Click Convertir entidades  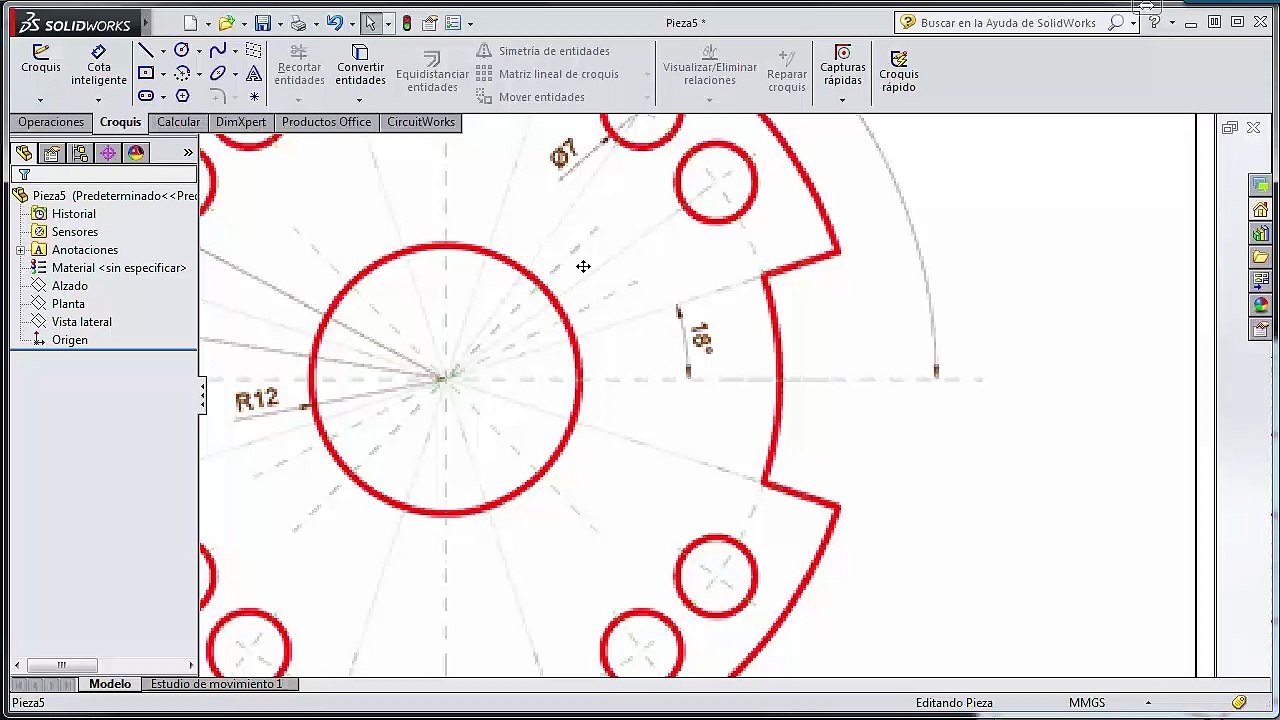pyautogui.click(x=360, y=66)
